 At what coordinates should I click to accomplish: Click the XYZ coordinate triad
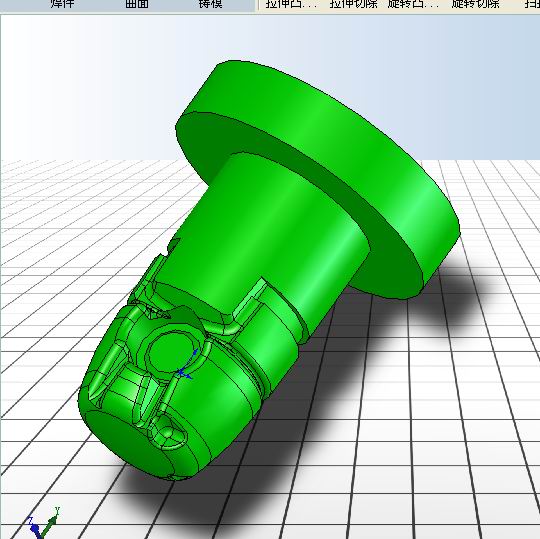point(43,524)
